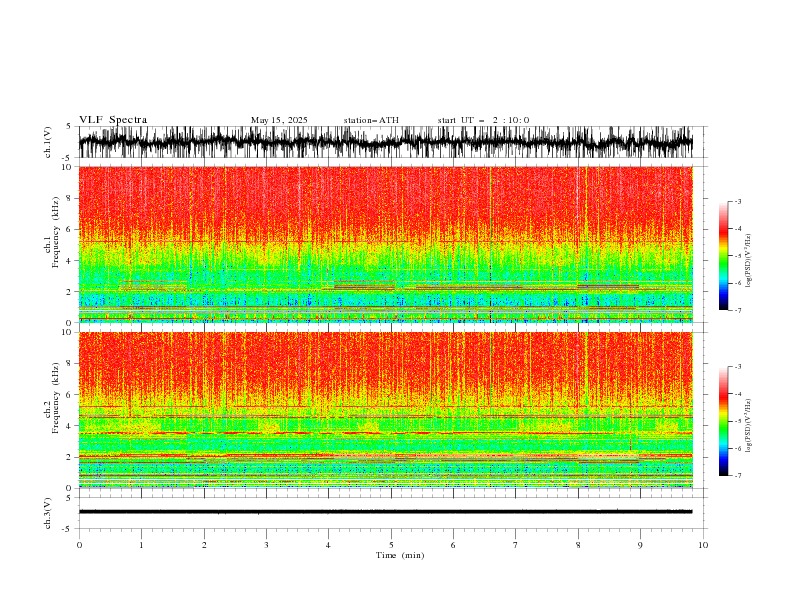Click the ch.1 voltage waveform trace

click(385, 142)
